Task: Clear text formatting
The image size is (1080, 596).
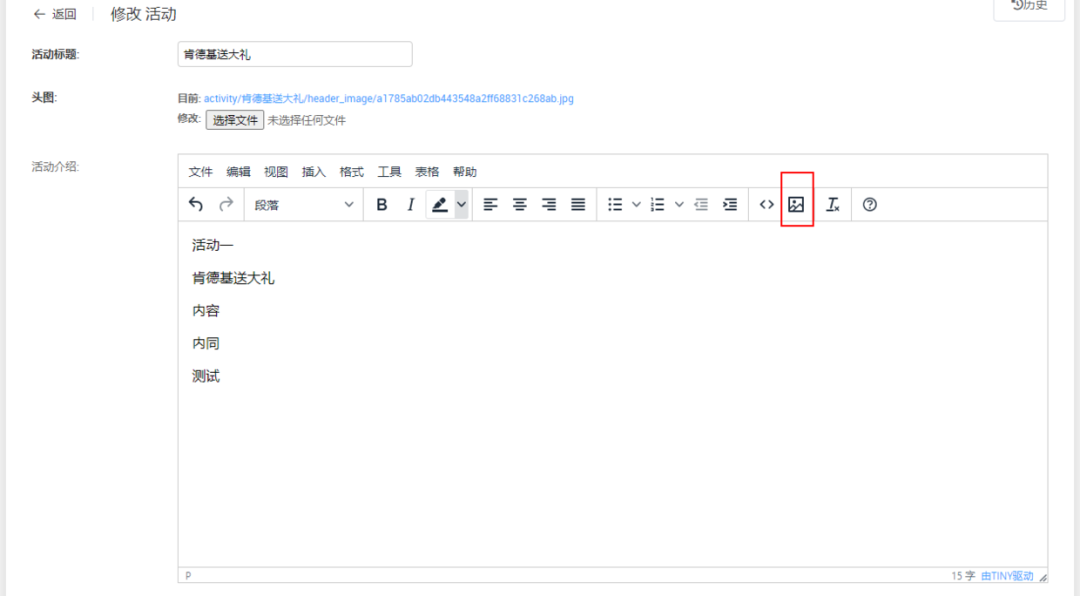Action: click(833, 205)
